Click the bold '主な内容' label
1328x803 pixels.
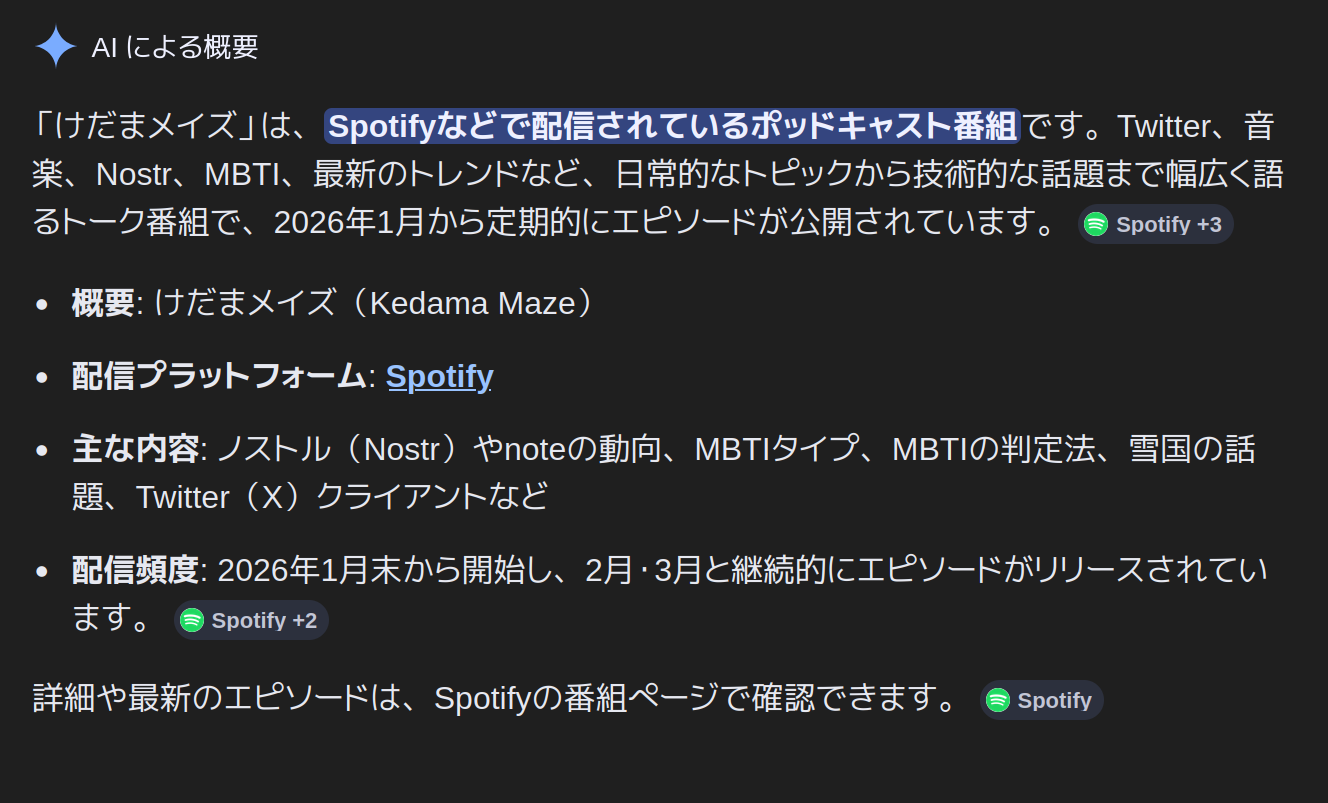pos(135,450)
